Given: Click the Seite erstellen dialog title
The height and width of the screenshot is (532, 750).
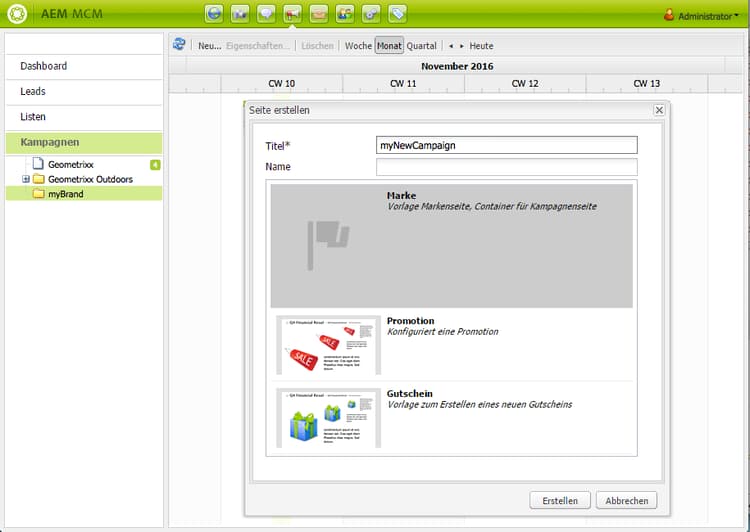Looking at the screenshot, I should pos(279,110).
